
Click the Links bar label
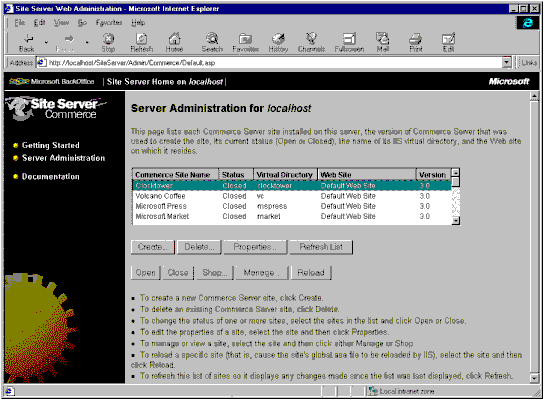pos(529,63)
